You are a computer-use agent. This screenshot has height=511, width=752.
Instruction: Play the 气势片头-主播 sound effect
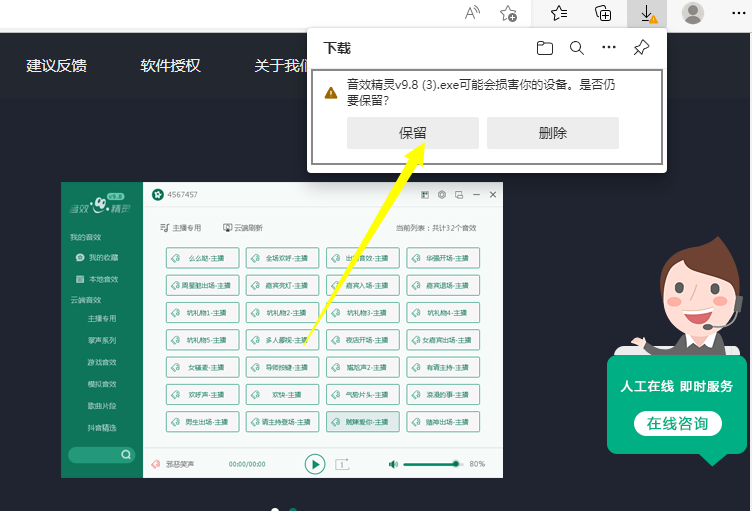(x=363, y=395)
